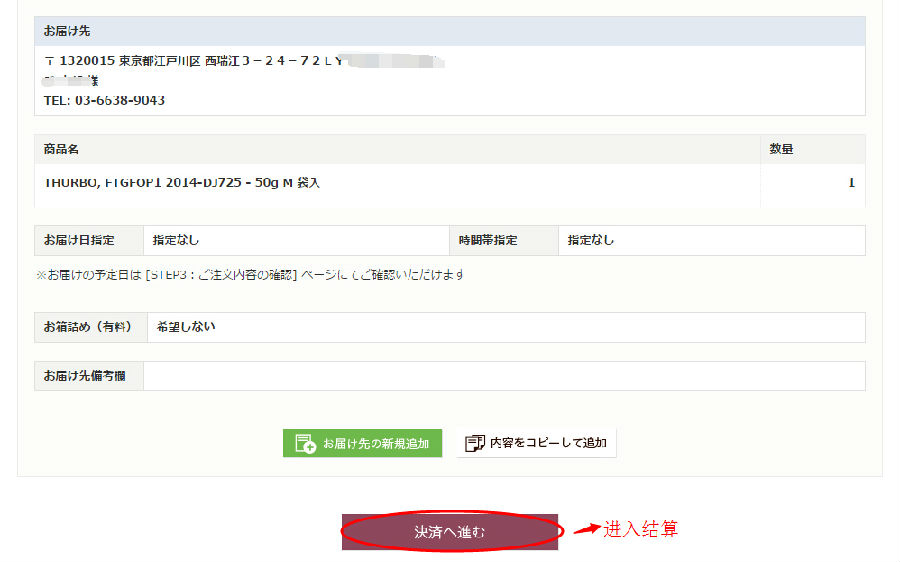Click the ※お届けの予定日 delivery note text
The height and width of the screenshot is (562, 900).
[250, 275]
